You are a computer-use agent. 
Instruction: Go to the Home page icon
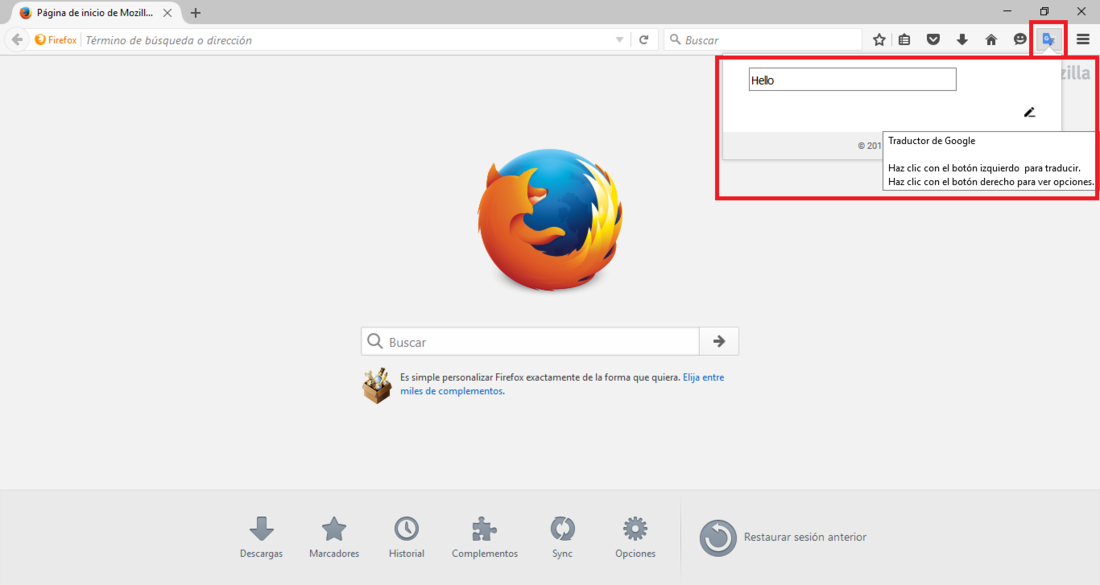pyautogui.click(x=991, y=40)
